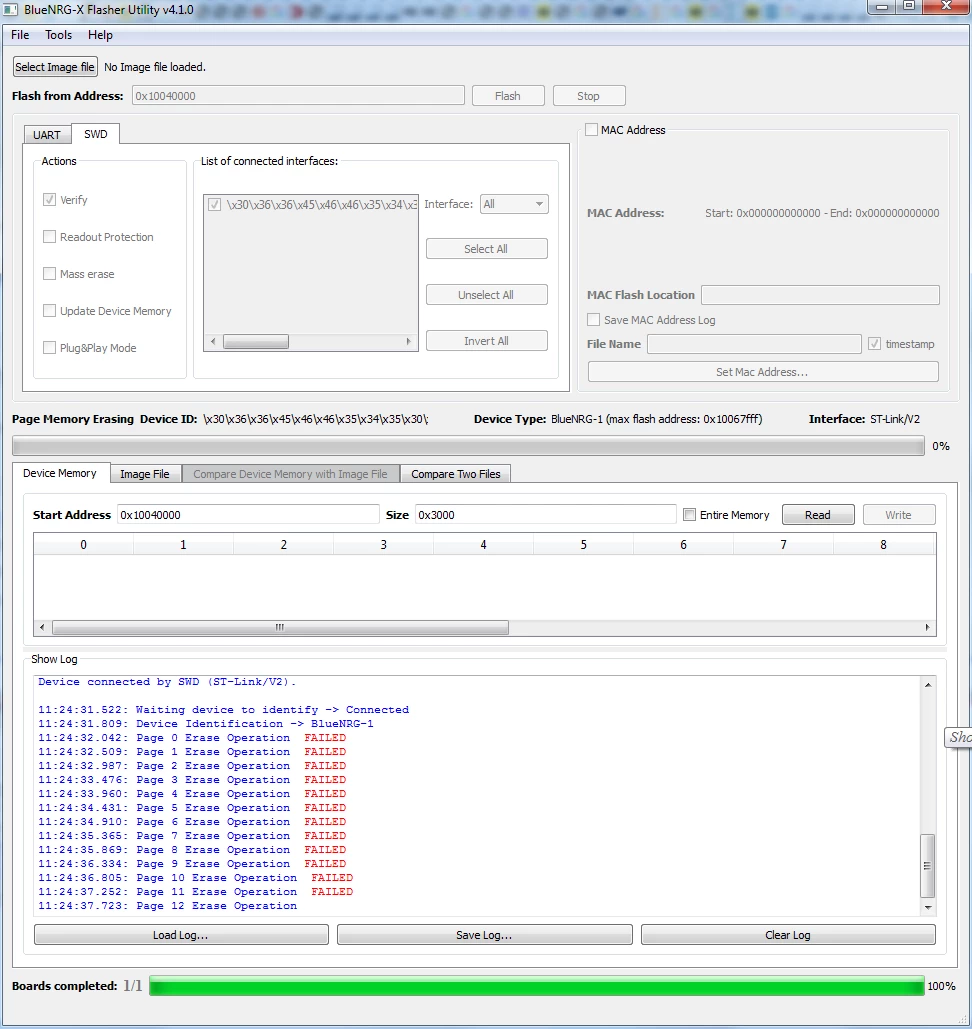972x1029 pixels.
Task: Click log scrollbar up arrow
Action: pyautogui.click(x=928, y=685)
